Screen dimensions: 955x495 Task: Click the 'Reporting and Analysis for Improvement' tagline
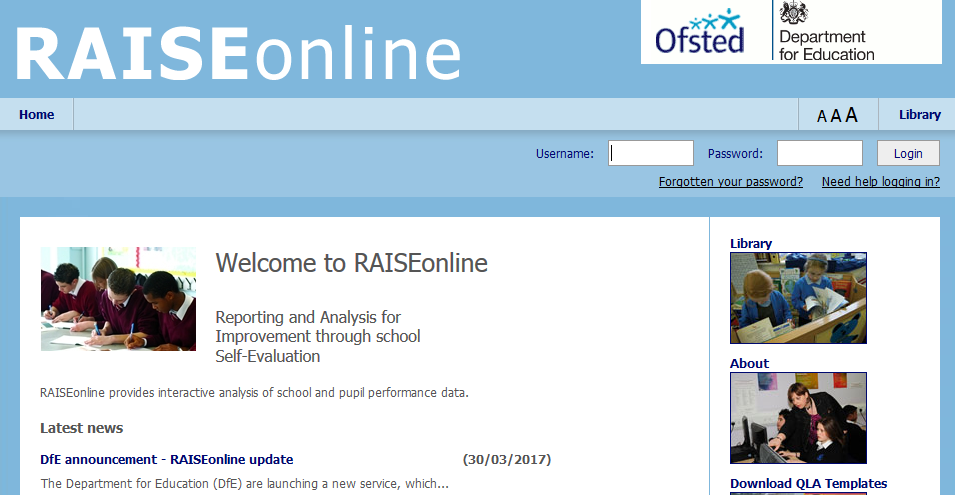tap(318, 337)
